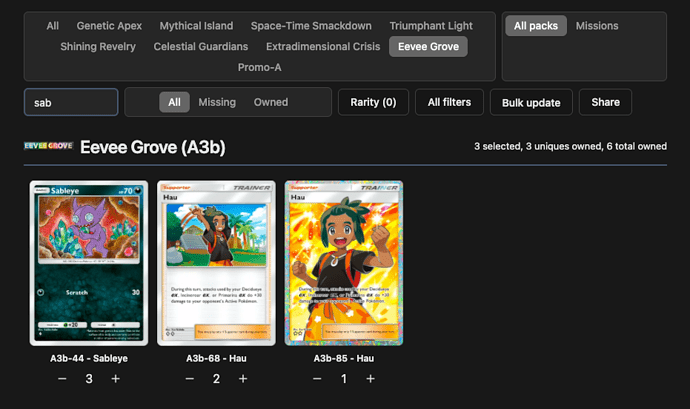
Task: Filter to Owned cards only
Action: pyautogui.click(x=271, y=102)
